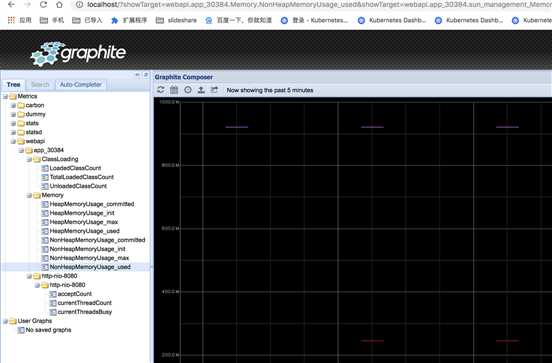
Task: Collapse the app_30384 folder
Action: [x=21, y=150]
